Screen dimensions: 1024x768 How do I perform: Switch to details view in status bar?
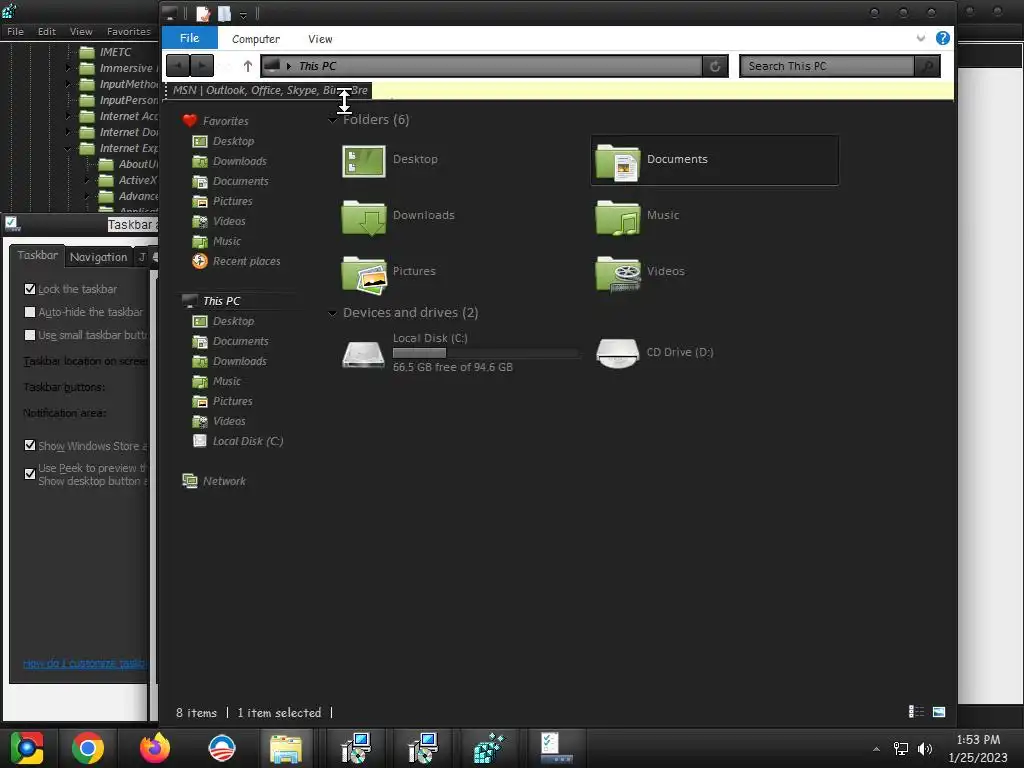(916, 712)
